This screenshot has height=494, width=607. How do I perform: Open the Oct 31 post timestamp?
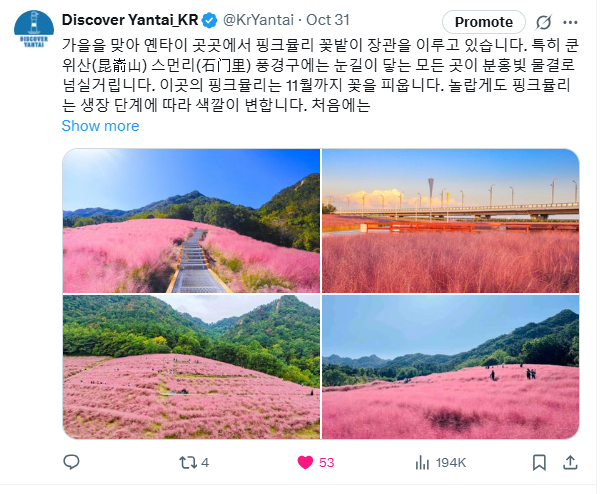[x=328, y=20]
